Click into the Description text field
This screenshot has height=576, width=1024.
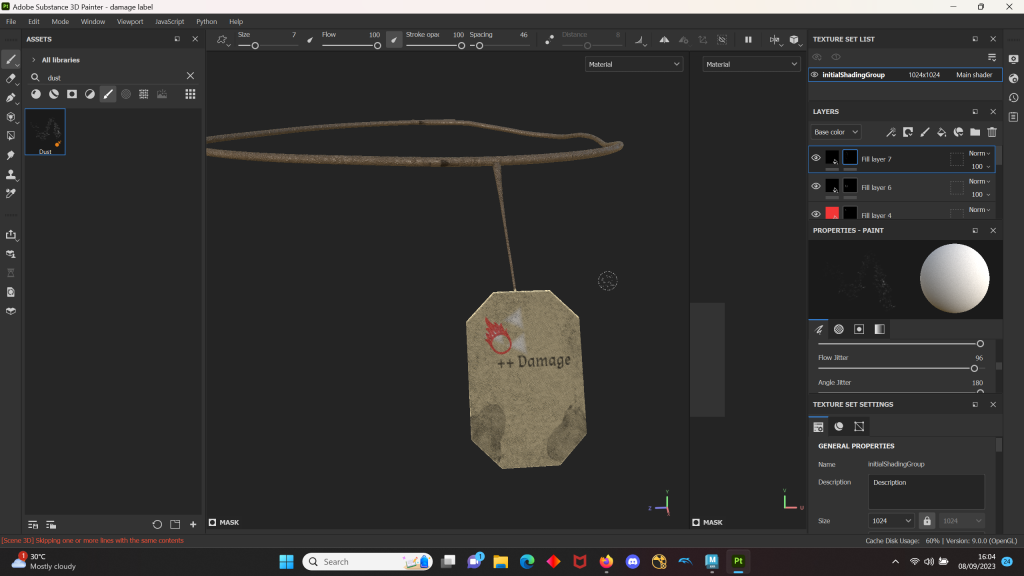926,492
